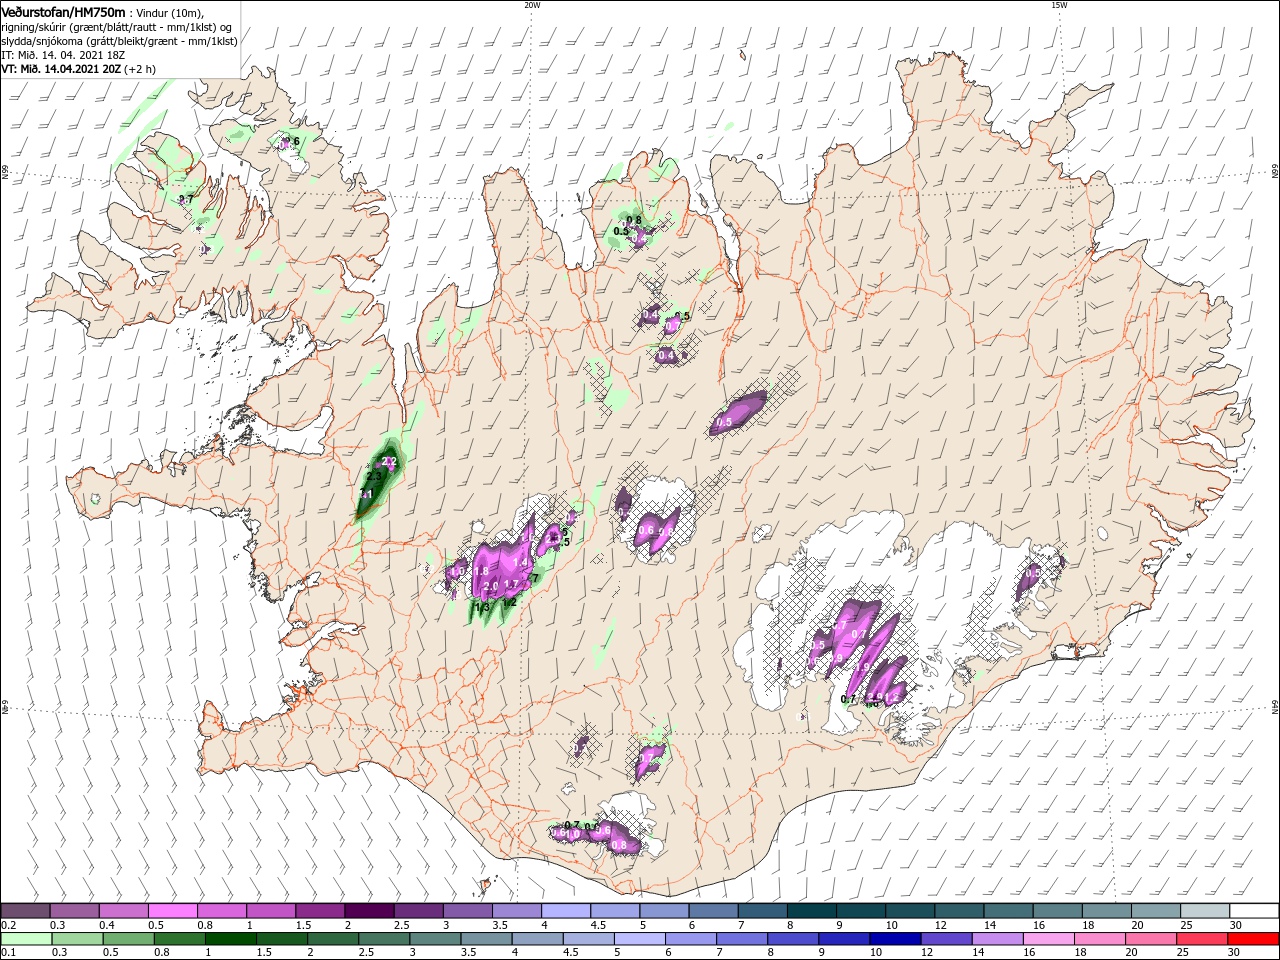This screenshot has height=960, width=1280.
Task: Click the dark green rain cell in western Iceland
Action: (x=377, y=479)
